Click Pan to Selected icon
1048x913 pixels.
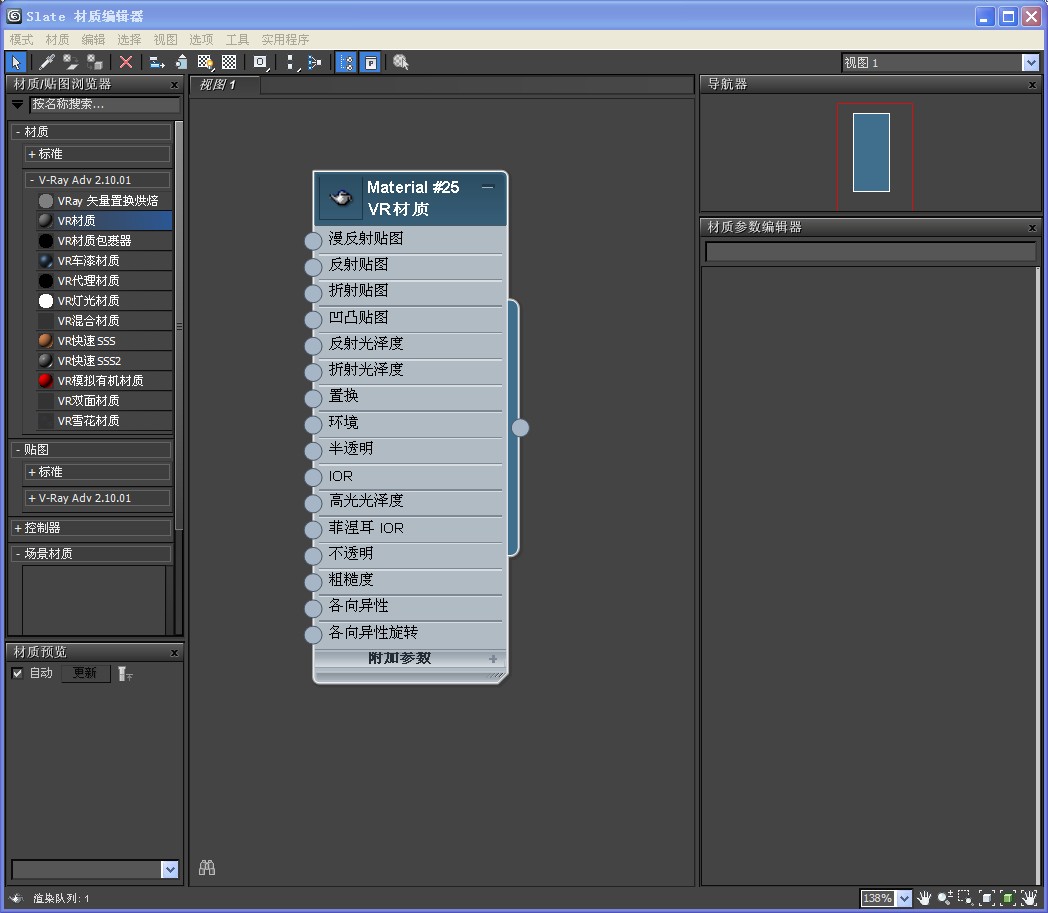click(1029, 898)
